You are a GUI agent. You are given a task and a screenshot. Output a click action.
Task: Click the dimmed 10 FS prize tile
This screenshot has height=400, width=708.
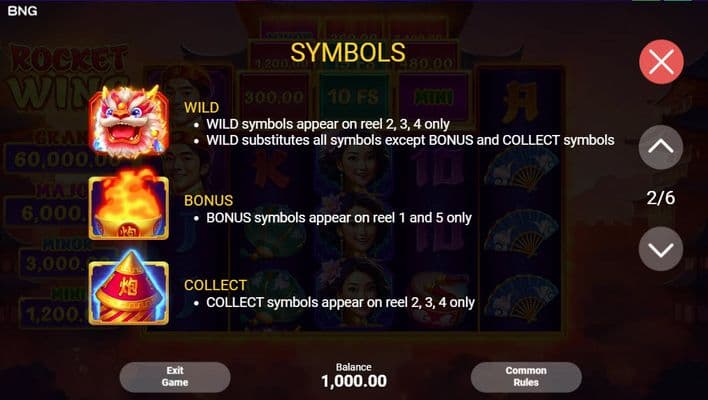353,96
